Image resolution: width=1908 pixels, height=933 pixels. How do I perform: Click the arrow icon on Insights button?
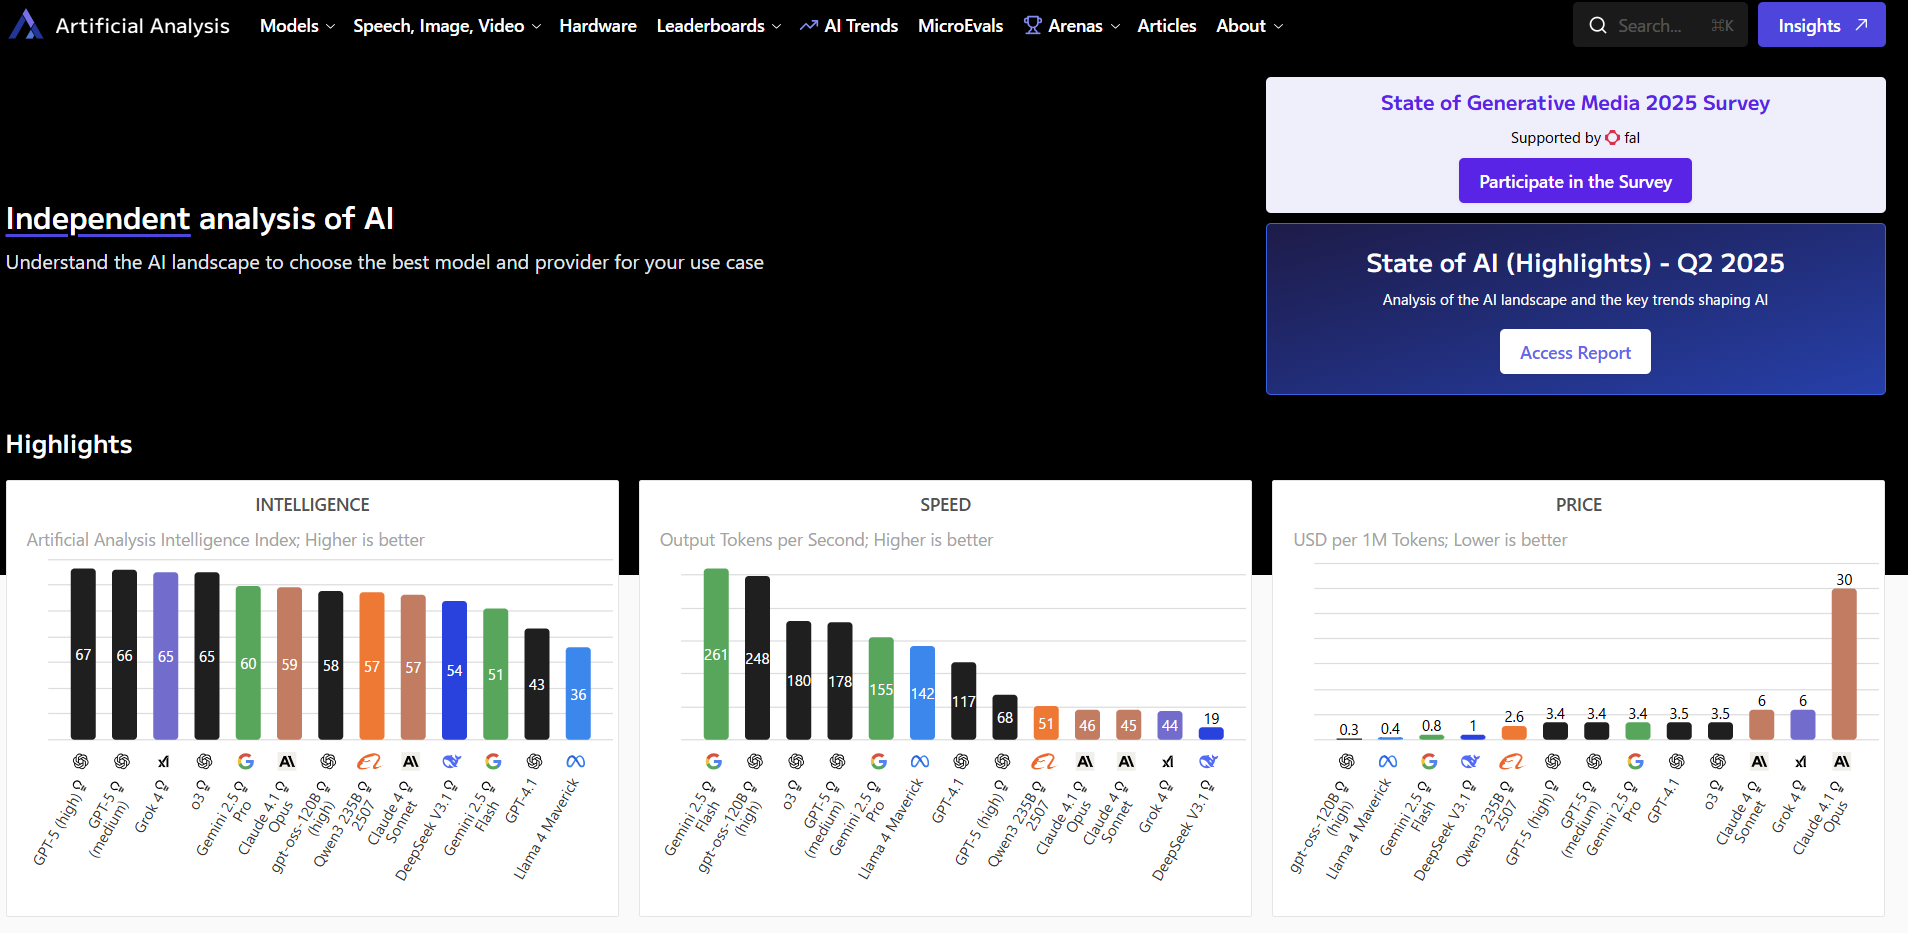click(x=1861, y=25)
